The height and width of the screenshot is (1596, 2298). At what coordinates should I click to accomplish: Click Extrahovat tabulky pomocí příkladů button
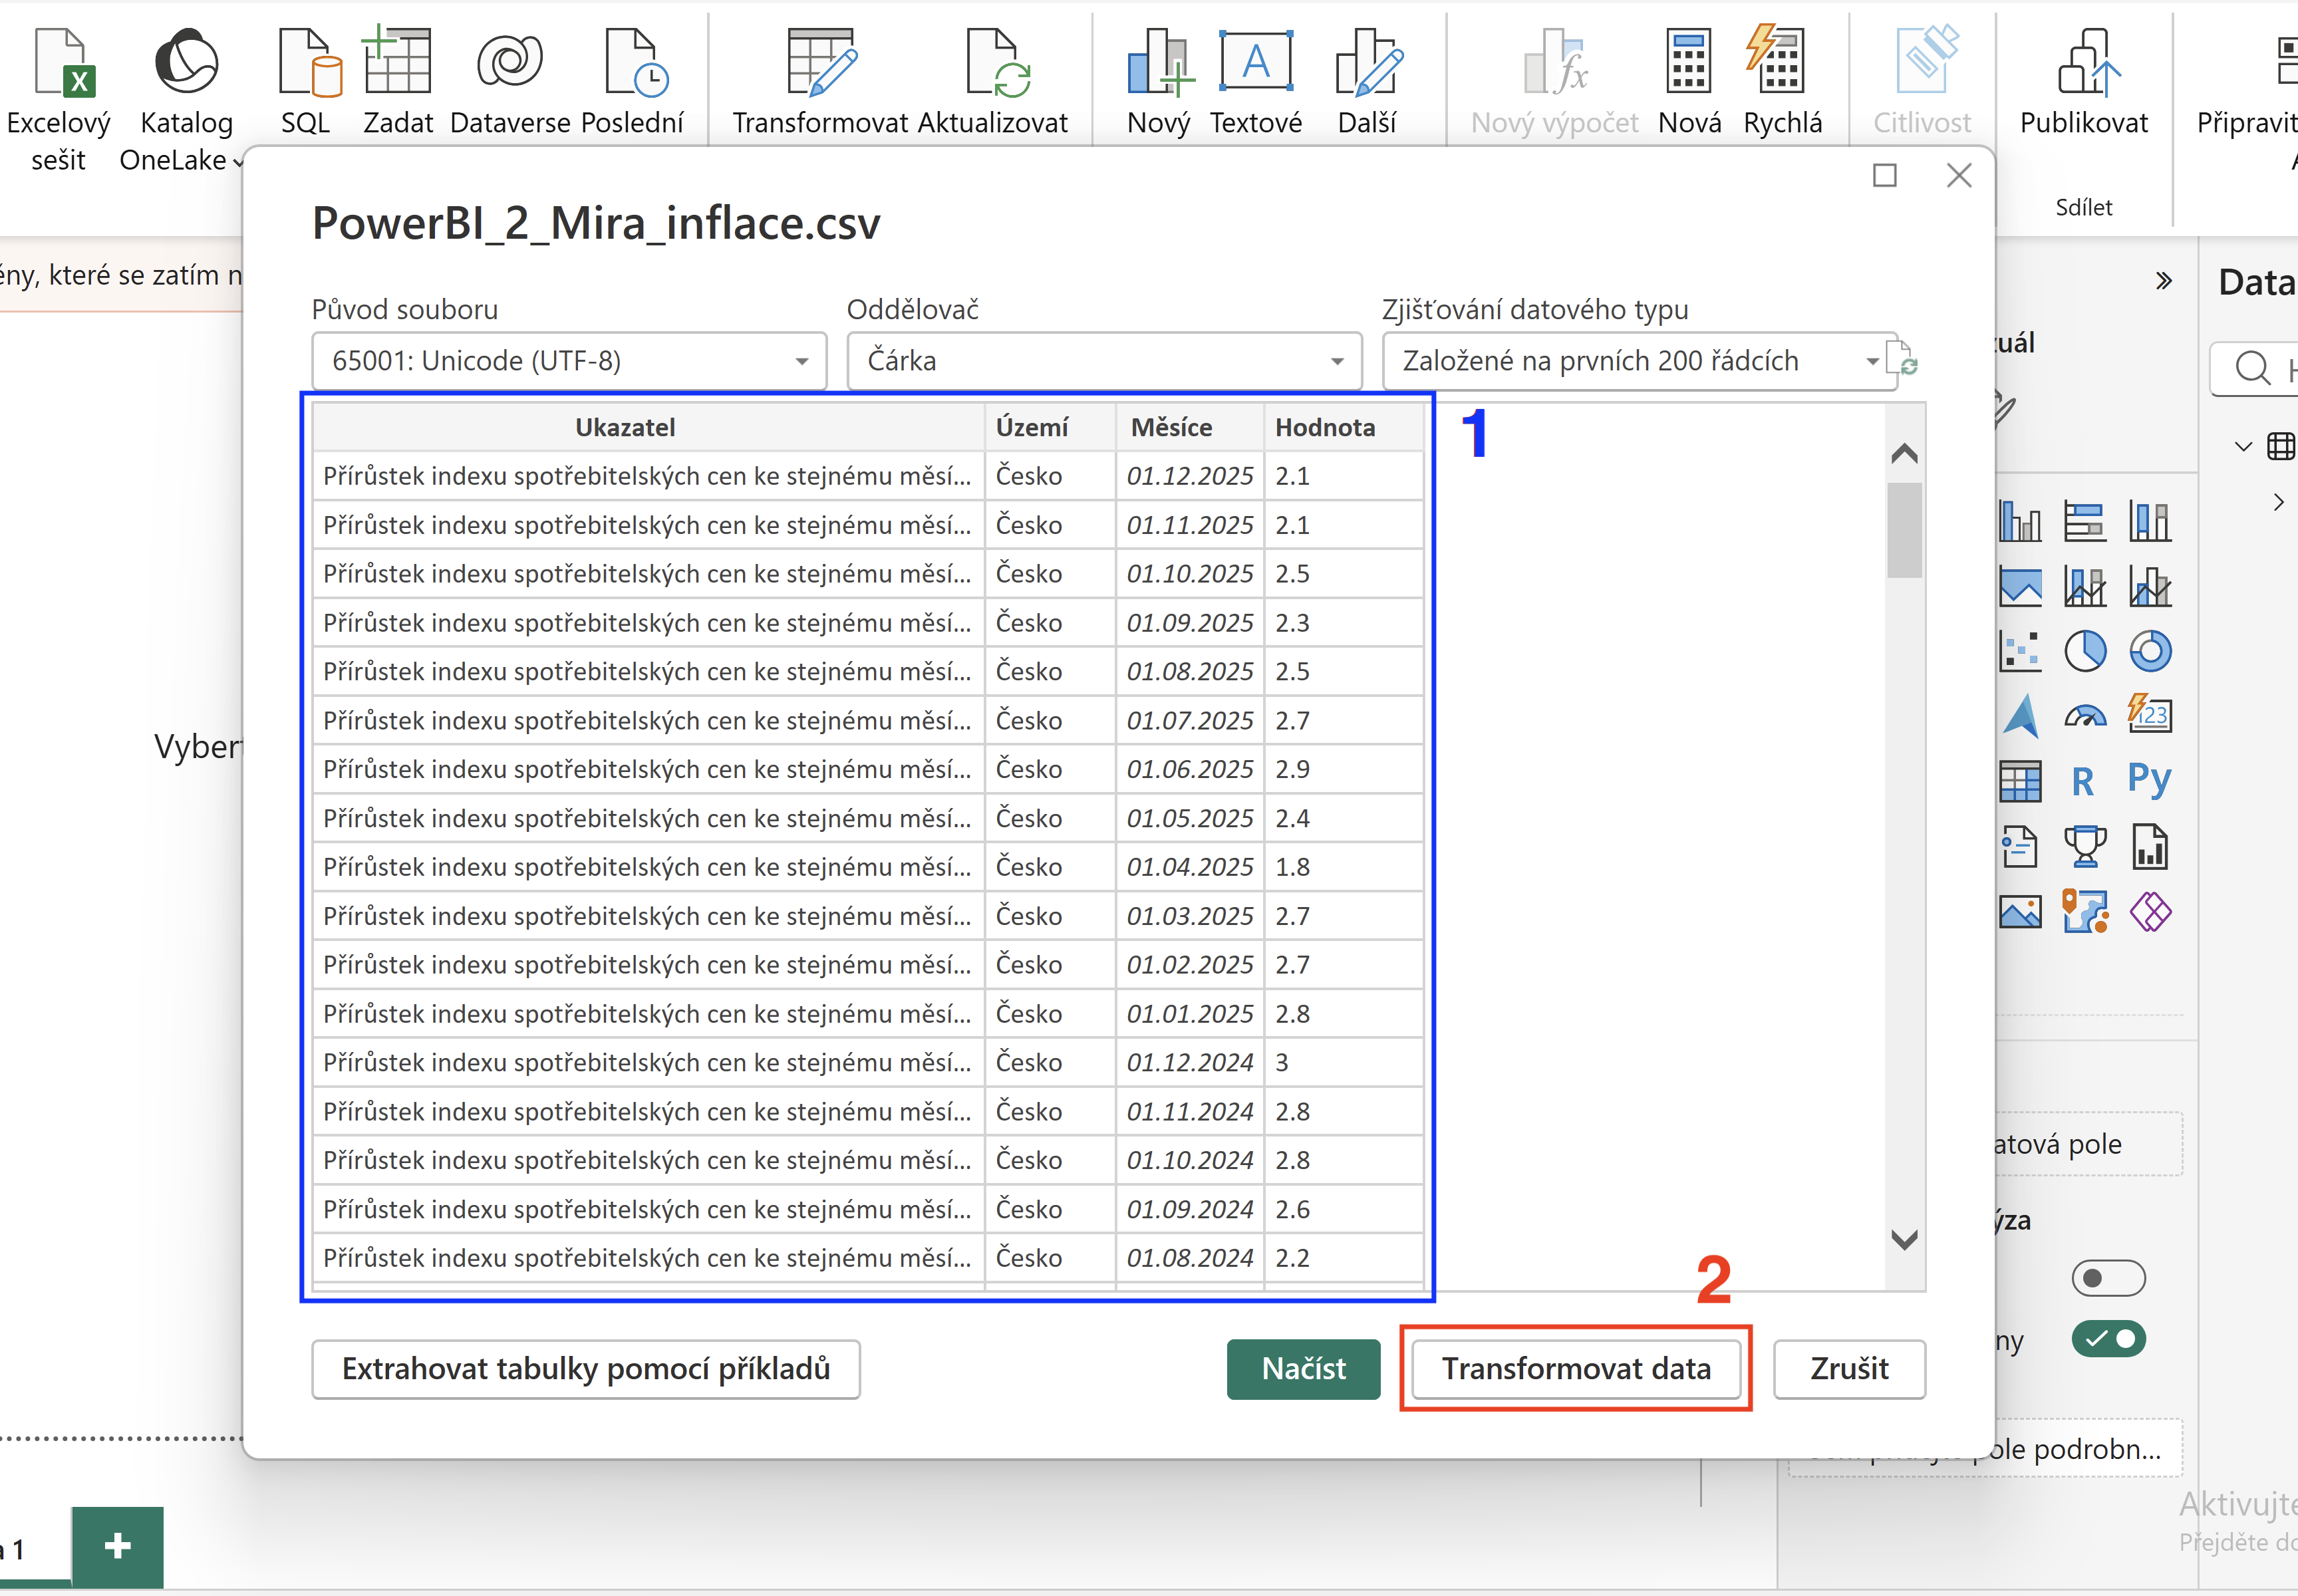586,1368
